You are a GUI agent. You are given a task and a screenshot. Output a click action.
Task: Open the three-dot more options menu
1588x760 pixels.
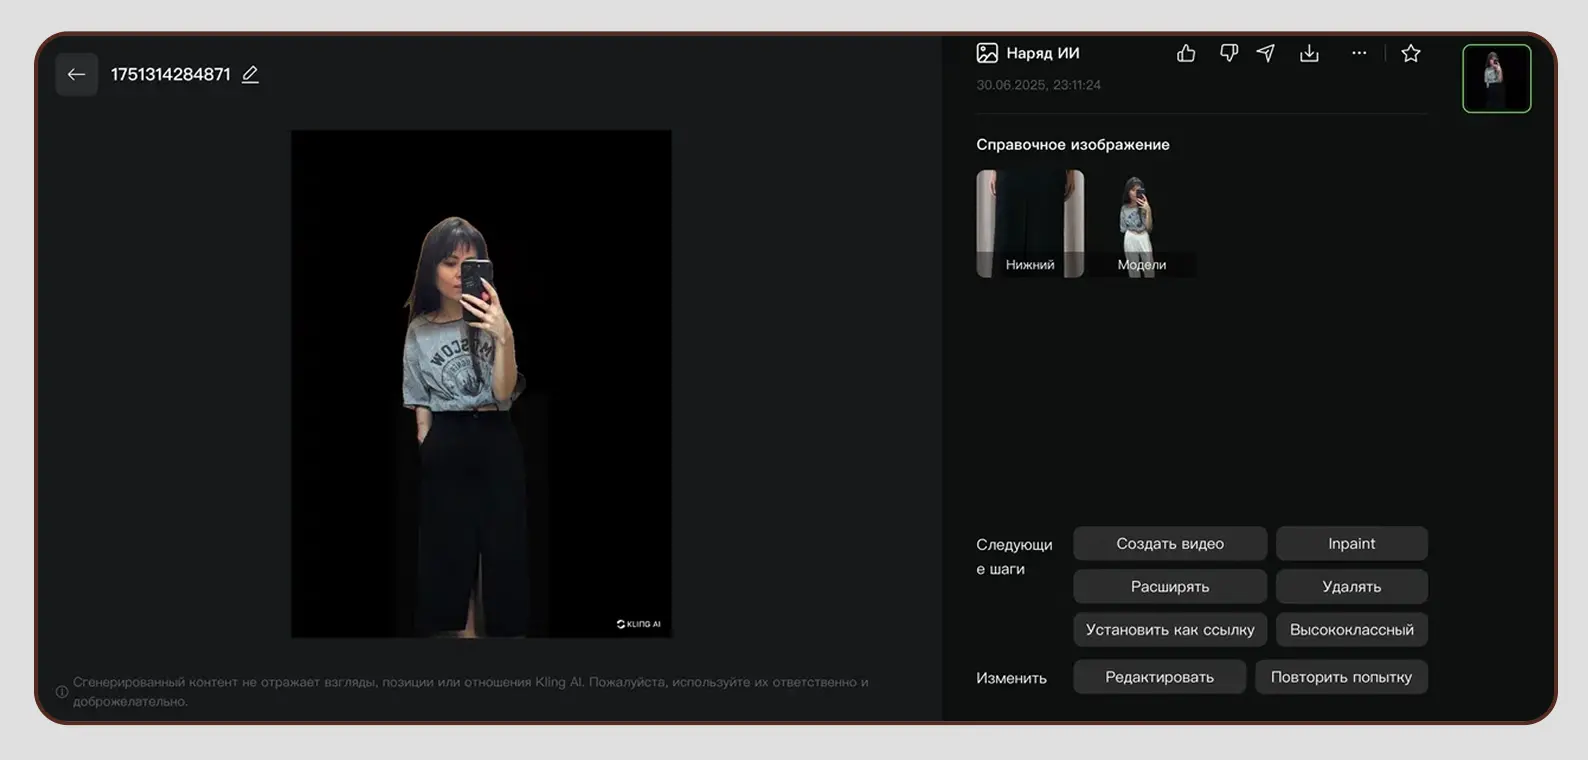tap(1358, 54)
